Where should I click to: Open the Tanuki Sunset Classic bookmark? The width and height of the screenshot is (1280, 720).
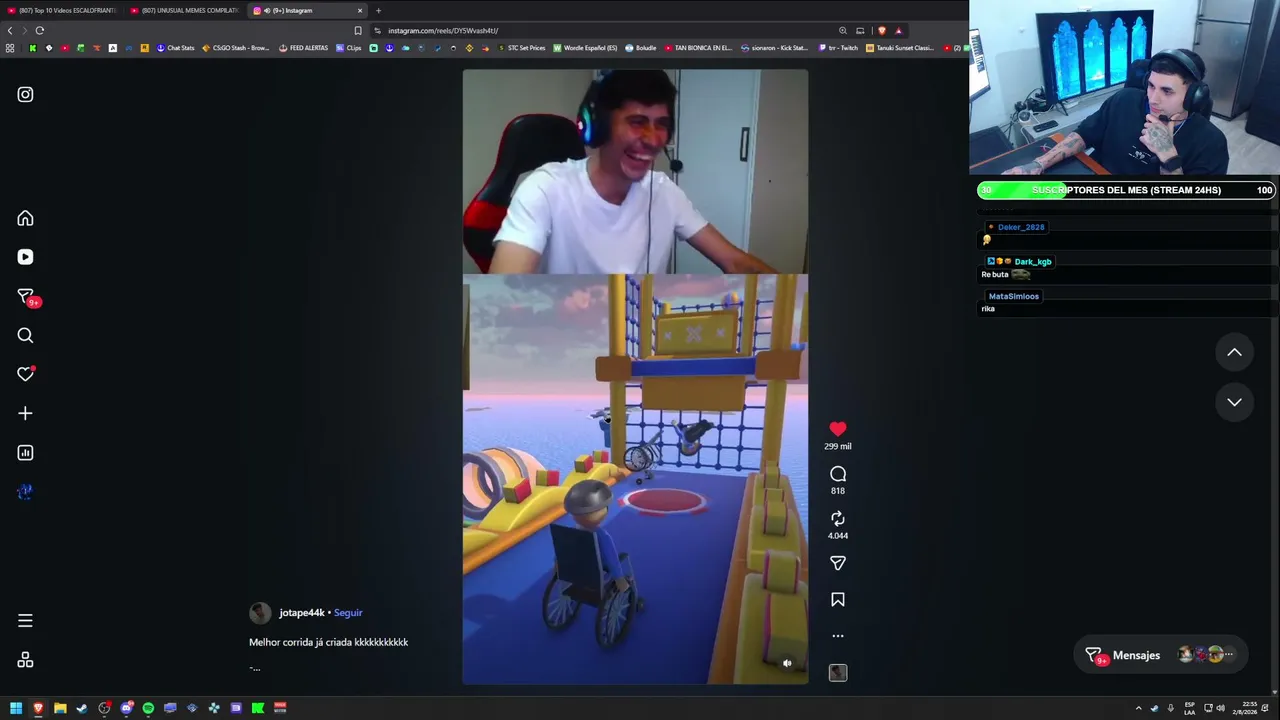point(900,48)
